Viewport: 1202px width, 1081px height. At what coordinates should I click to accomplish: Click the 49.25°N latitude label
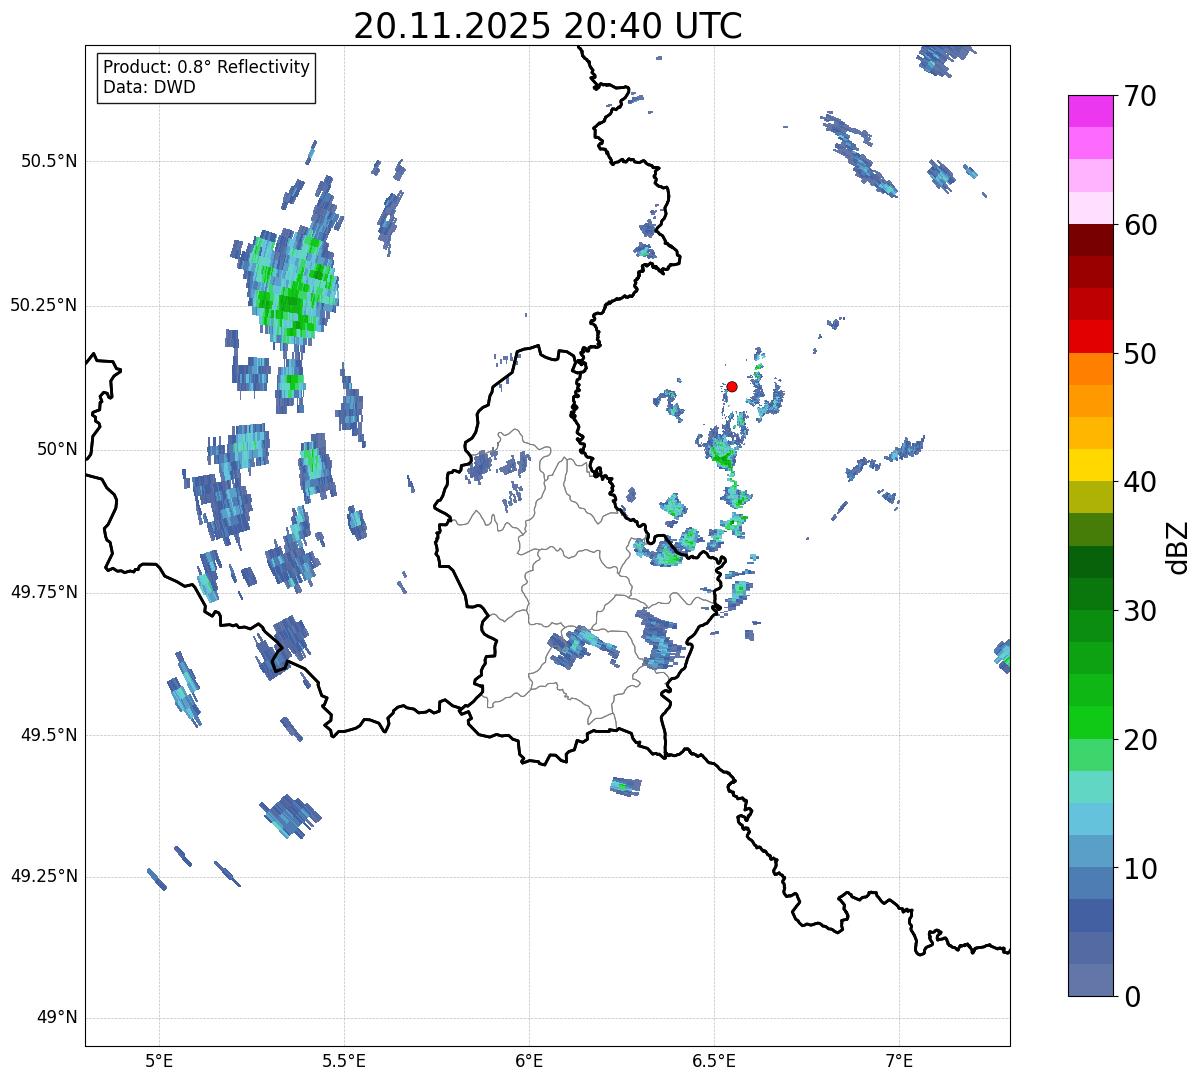click(x=43, y=877)
